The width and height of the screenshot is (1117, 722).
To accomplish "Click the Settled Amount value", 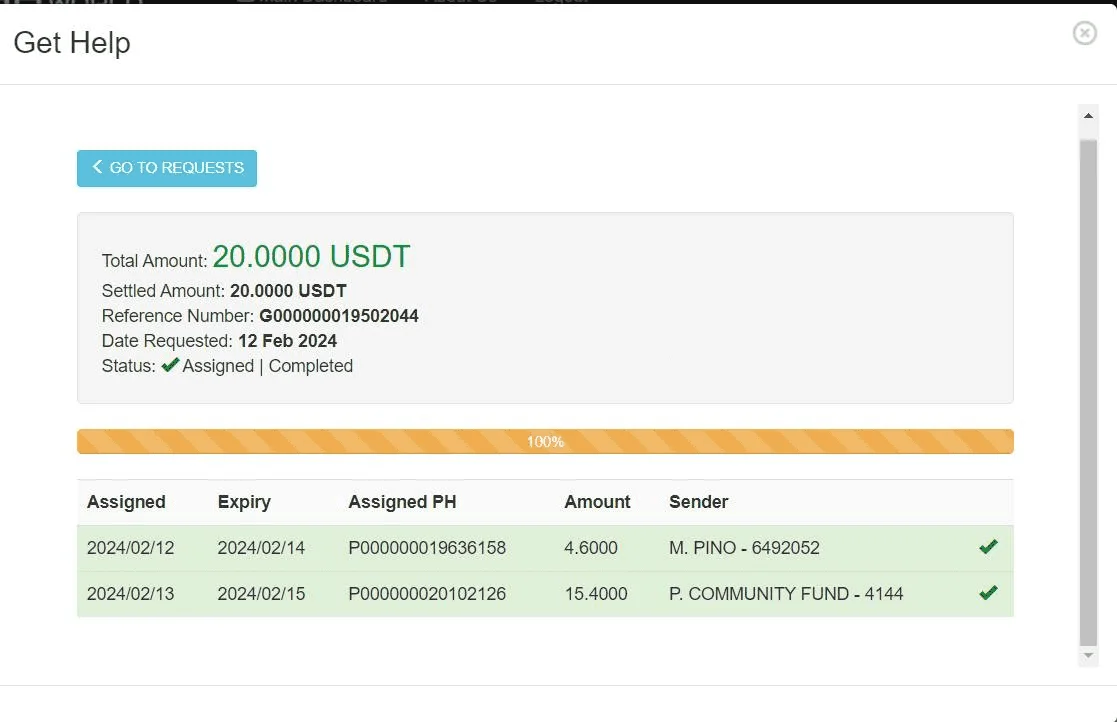I will (289, 291).
